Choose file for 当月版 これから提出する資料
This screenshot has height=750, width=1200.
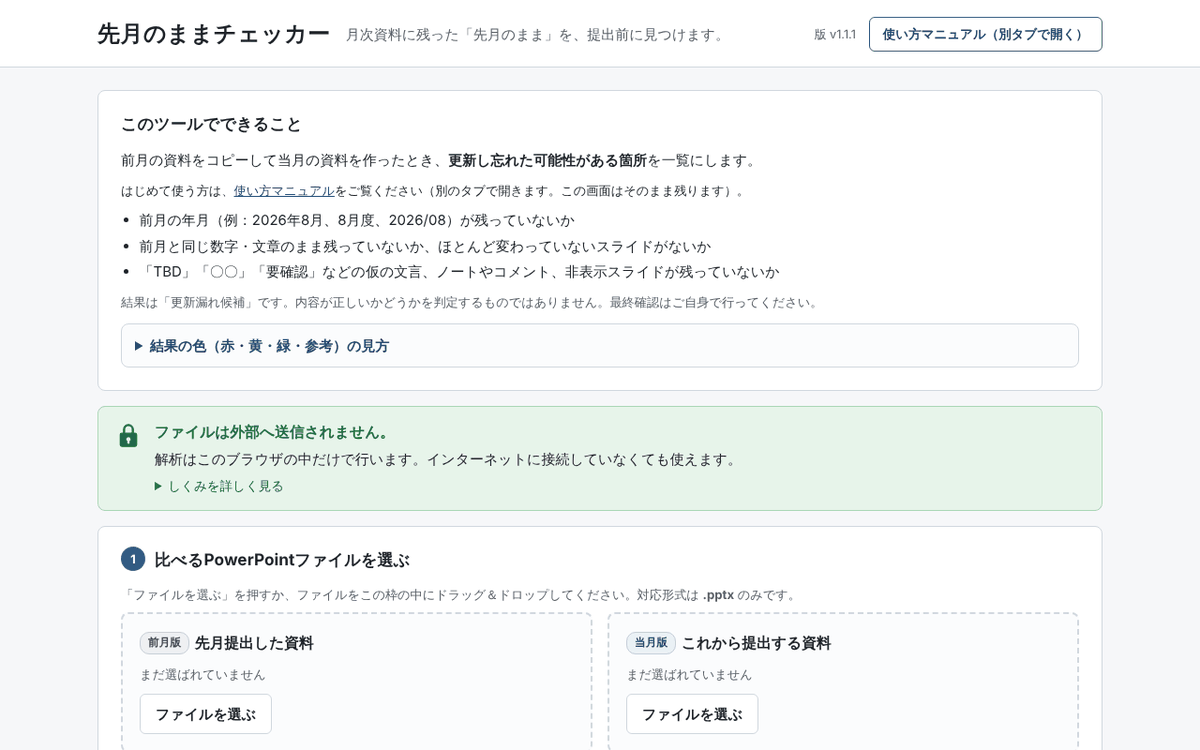pyautogui.click(x=692, y=714)
